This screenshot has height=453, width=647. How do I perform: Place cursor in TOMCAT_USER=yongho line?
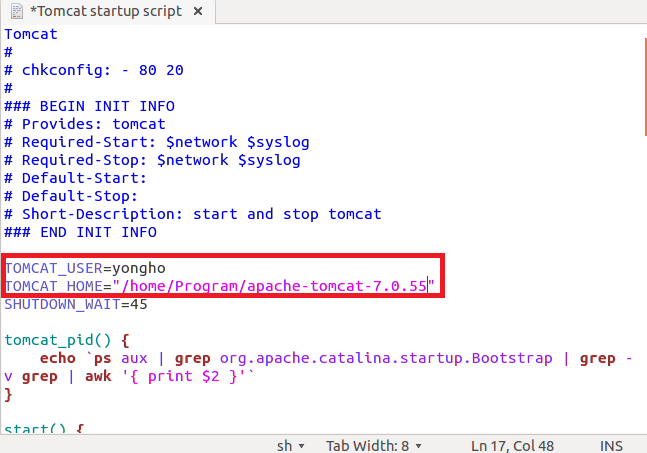coord(85,268)
